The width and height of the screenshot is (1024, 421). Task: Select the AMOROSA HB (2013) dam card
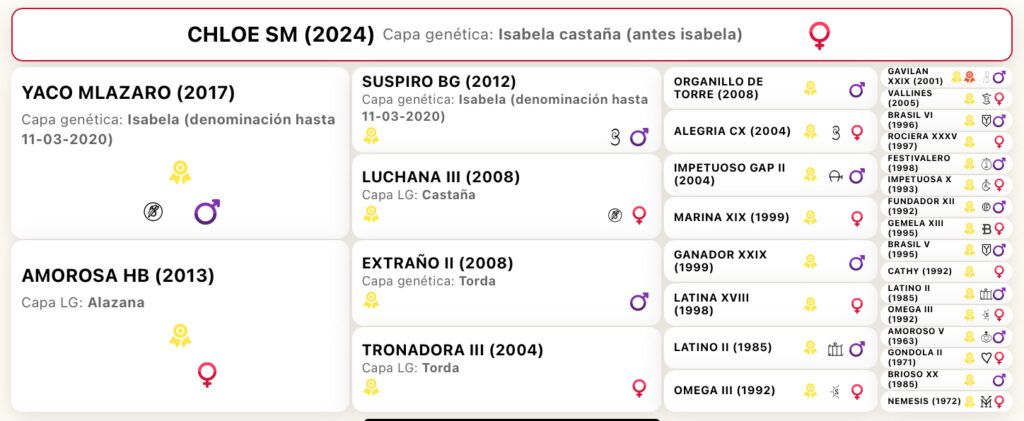[180, 326]
